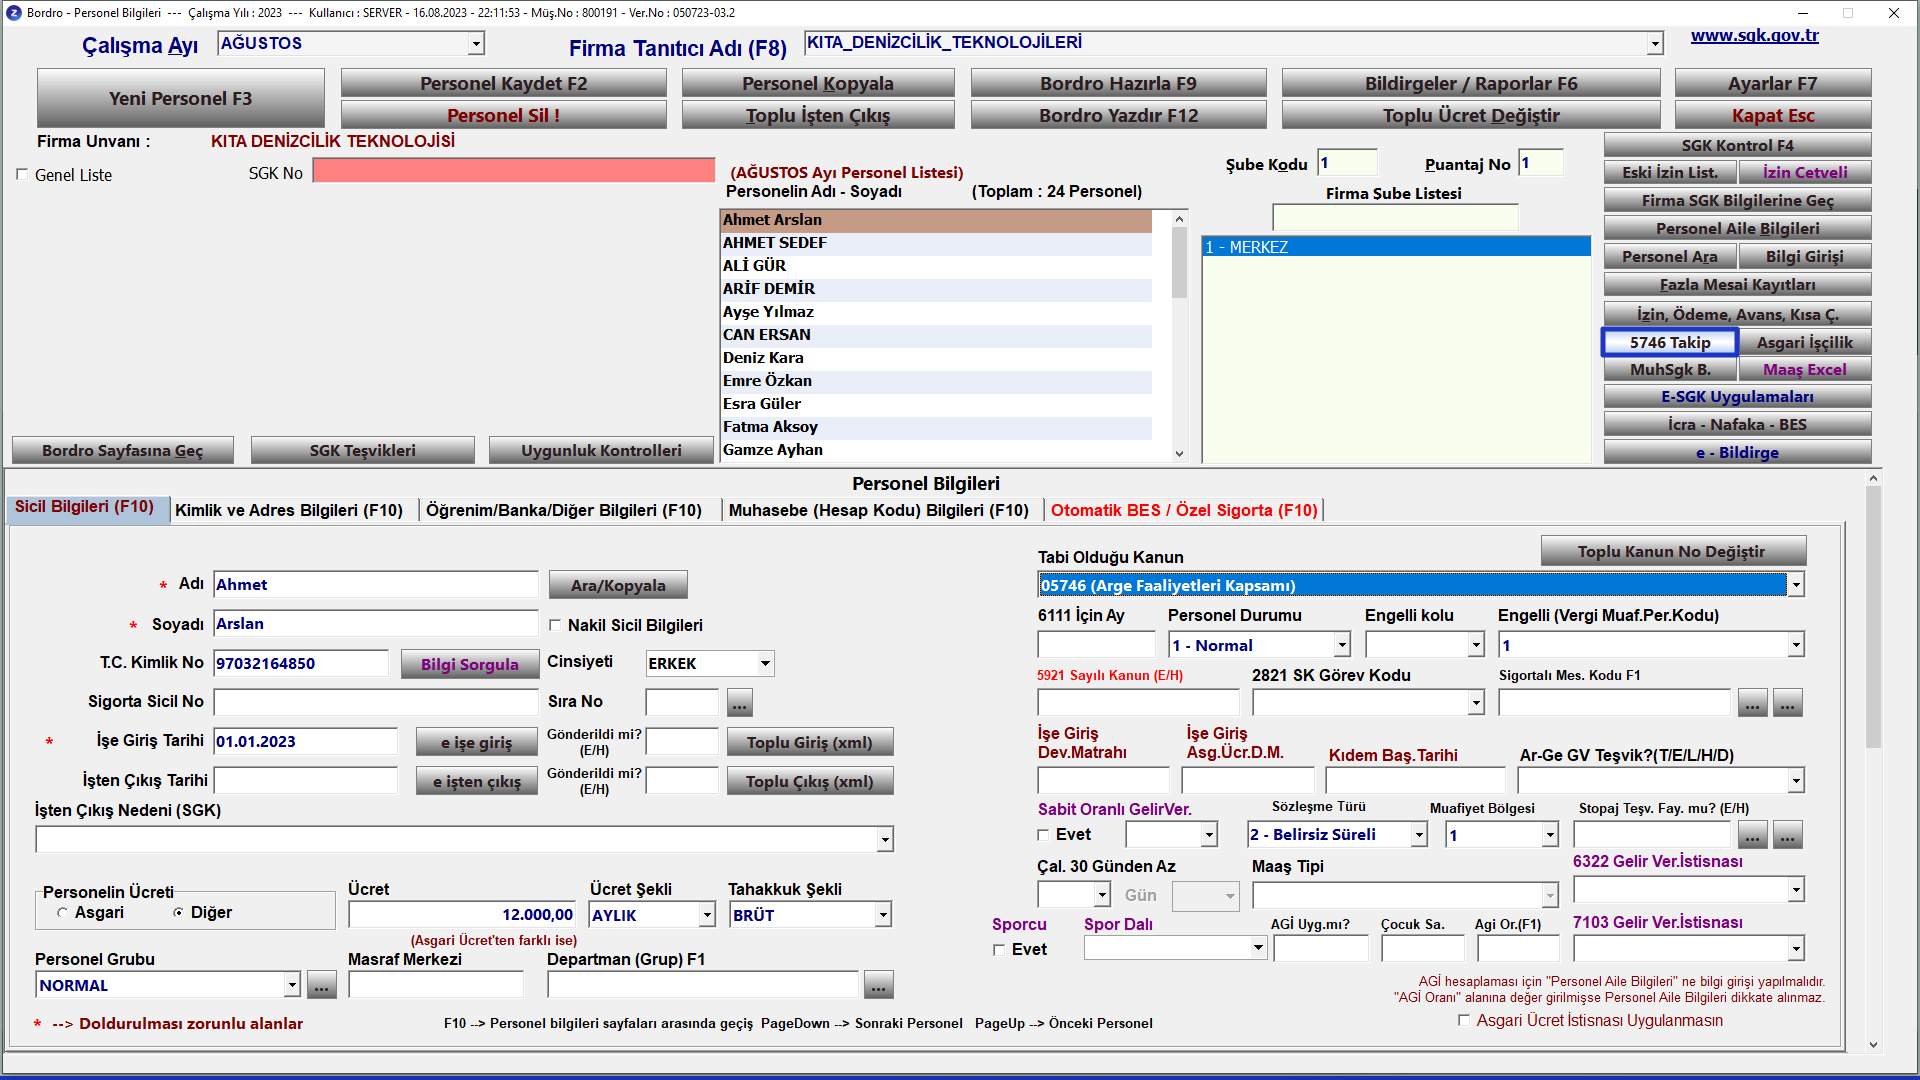The width and height of the screenshot is (1920, 1080).
Task: Click second ellipsis beside Stopaj Teşv. field
Action: 1787,834
